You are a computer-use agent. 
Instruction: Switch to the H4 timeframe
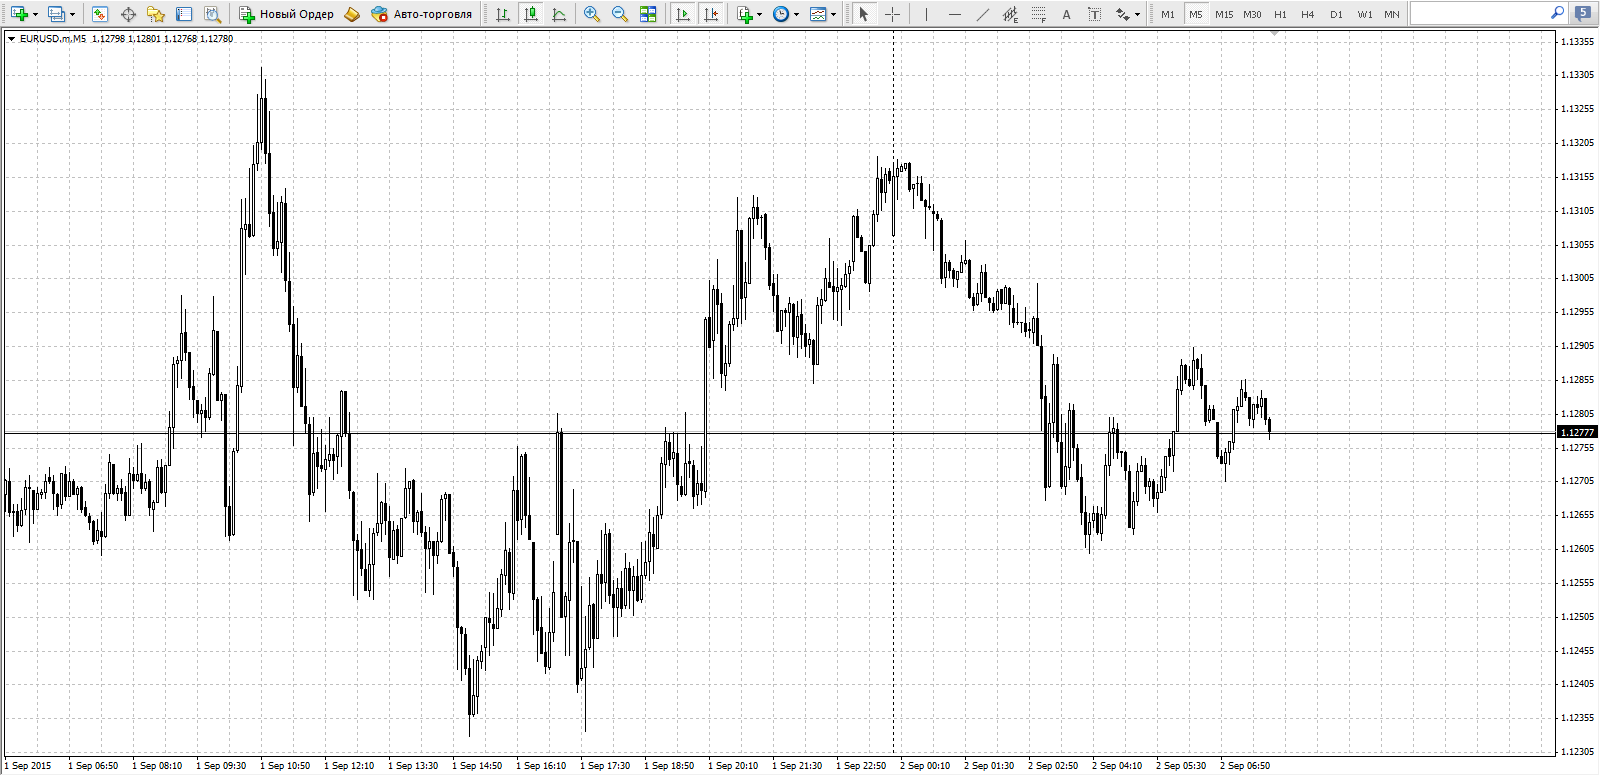point(1308,14)
